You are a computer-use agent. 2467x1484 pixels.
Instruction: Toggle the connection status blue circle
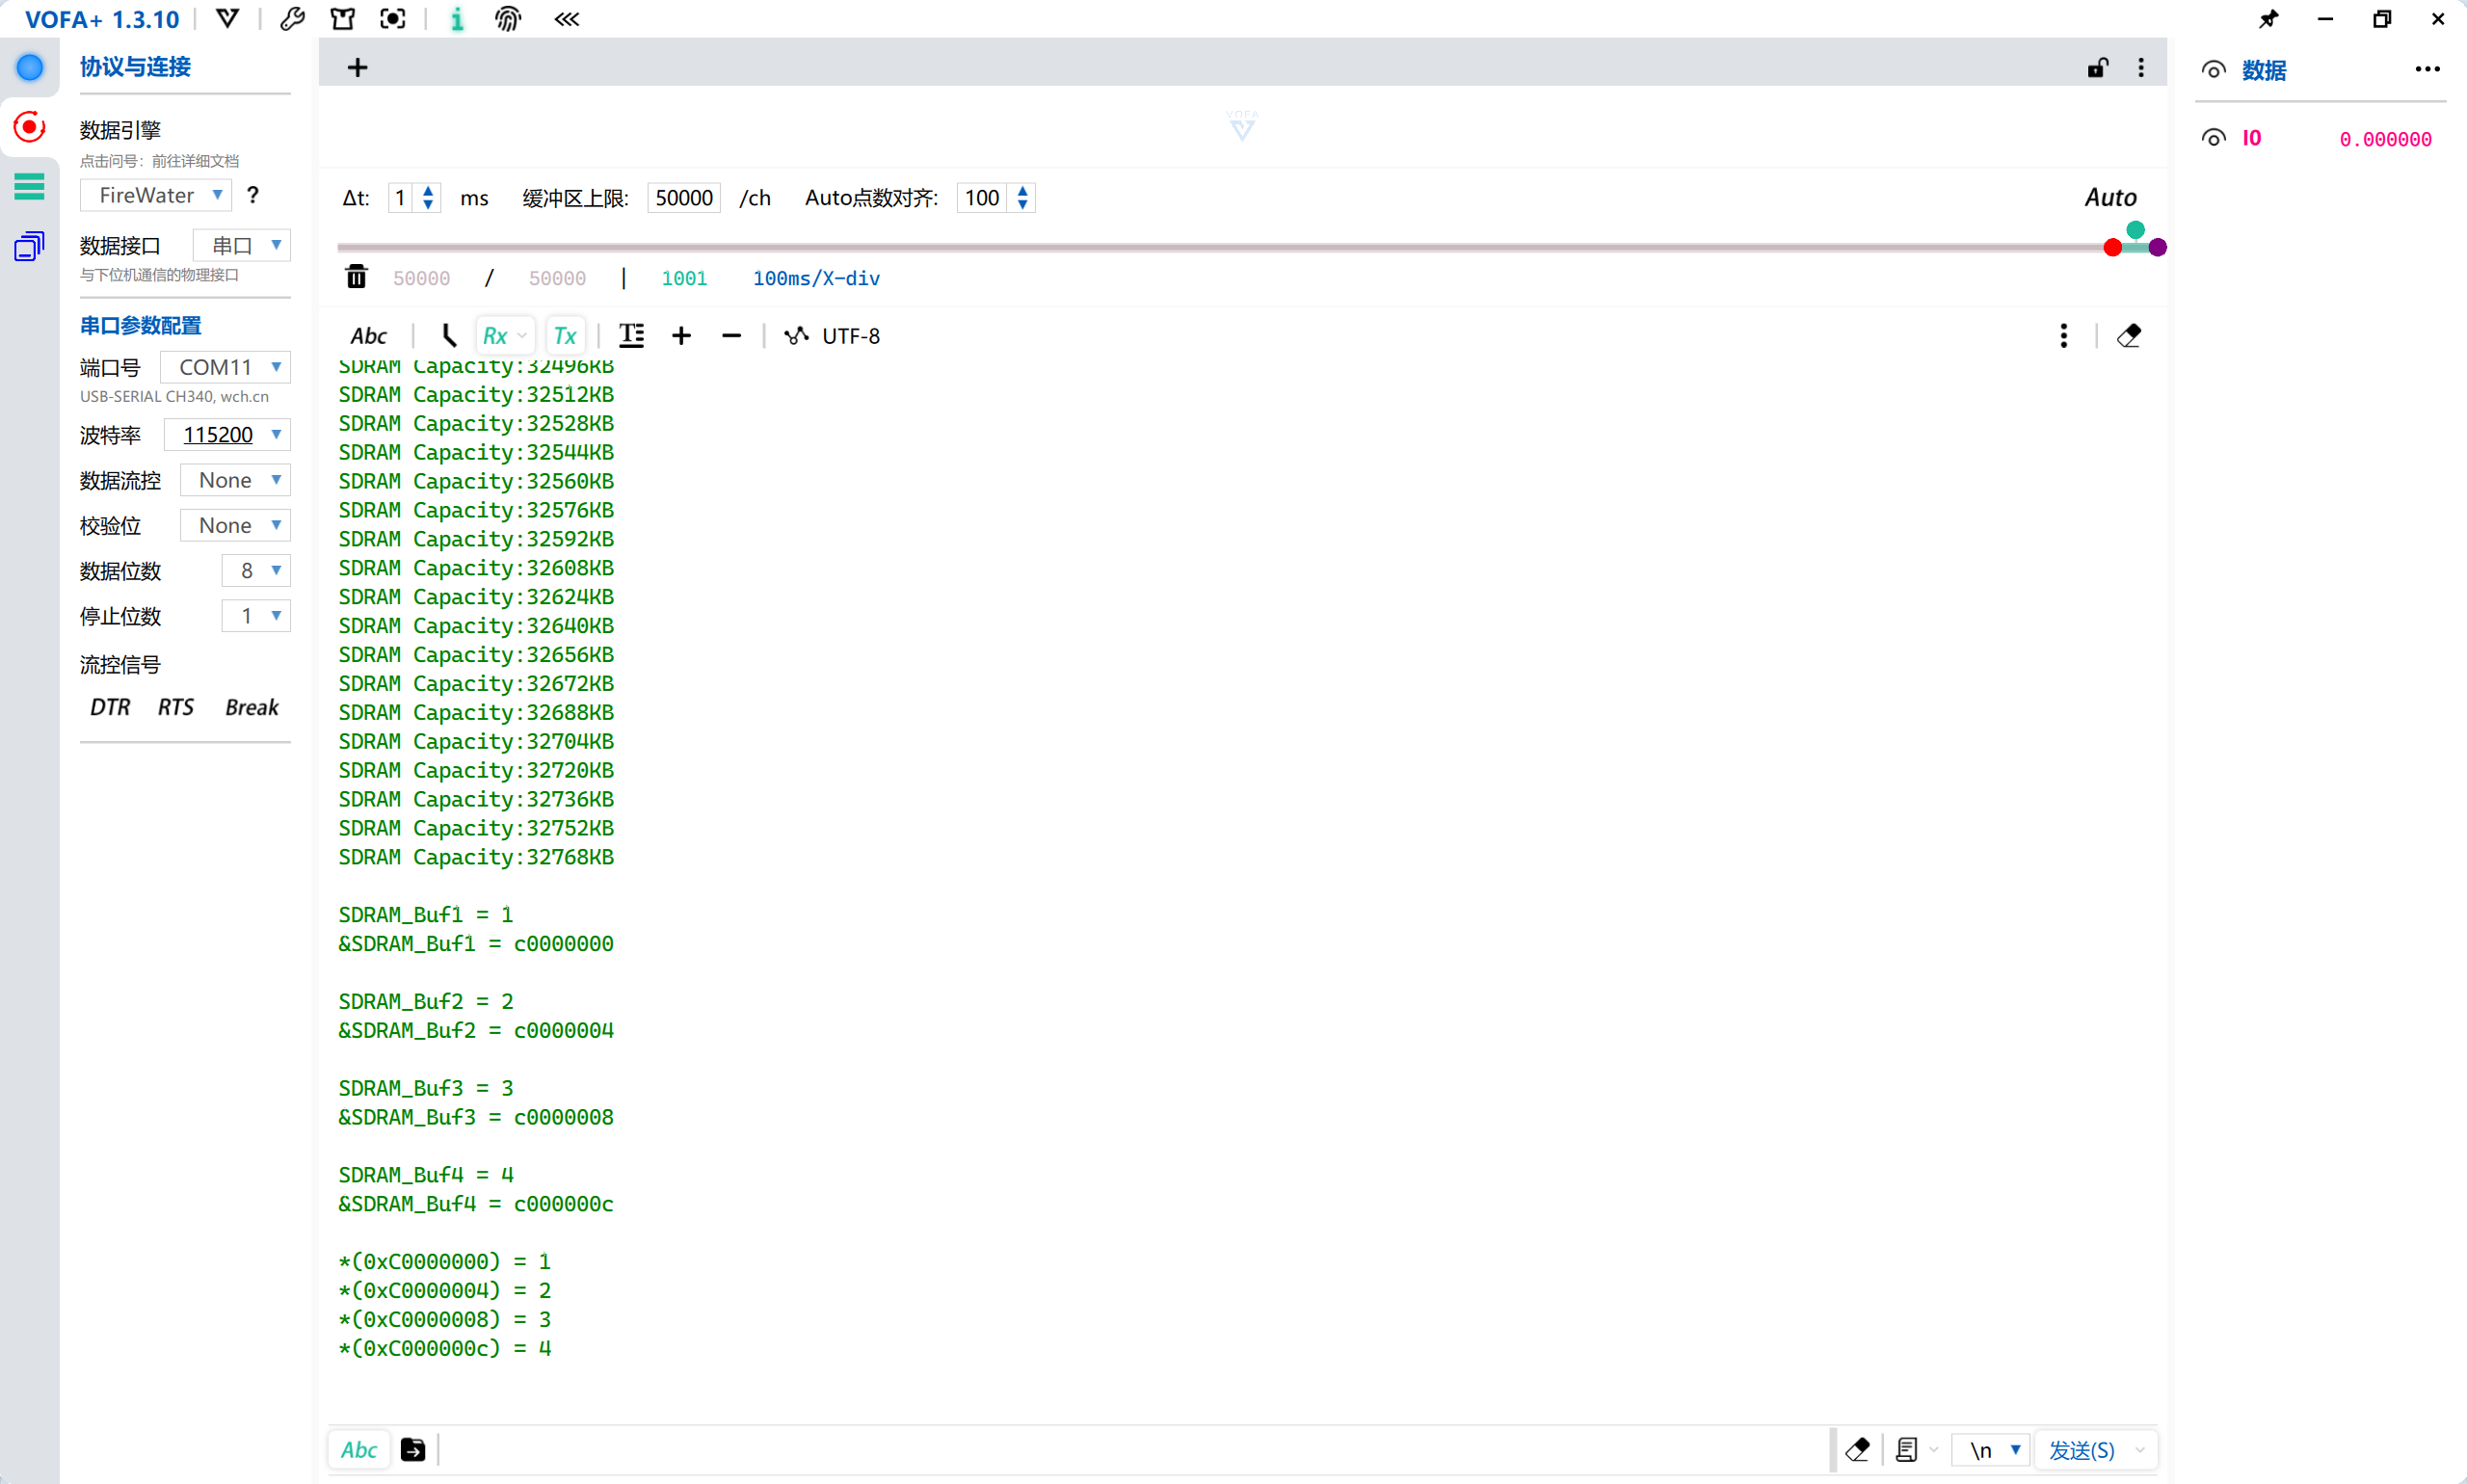point(30,67)
